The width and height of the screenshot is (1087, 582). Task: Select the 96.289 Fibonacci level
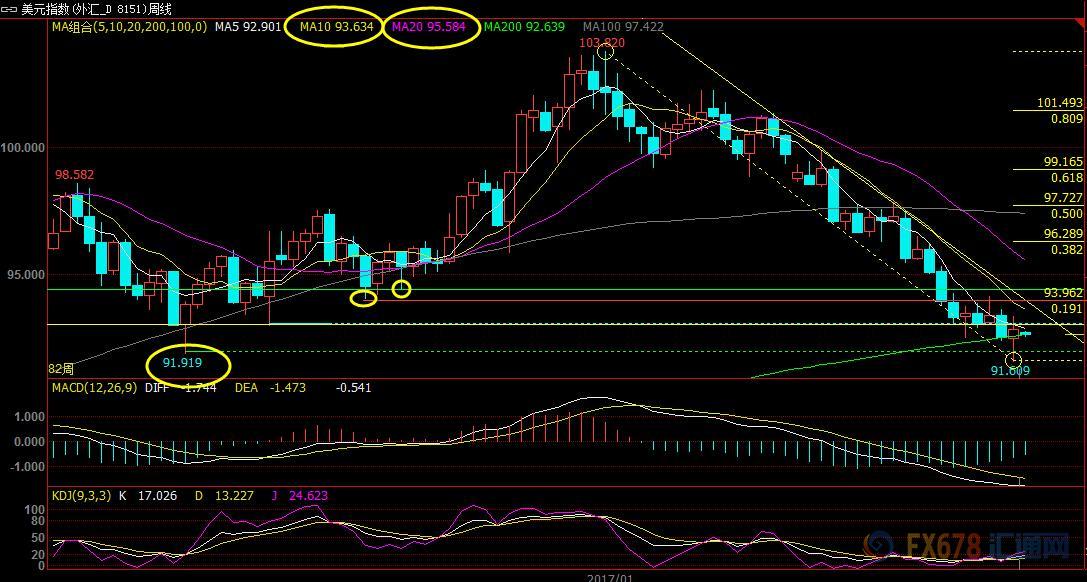click(1063, 234)
